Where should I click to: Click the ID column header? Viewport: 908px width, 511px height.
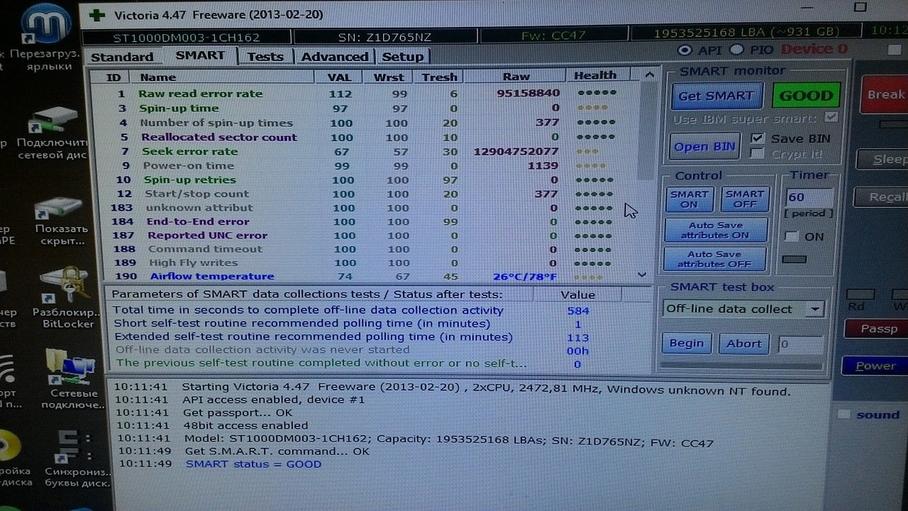coord(113,77)
